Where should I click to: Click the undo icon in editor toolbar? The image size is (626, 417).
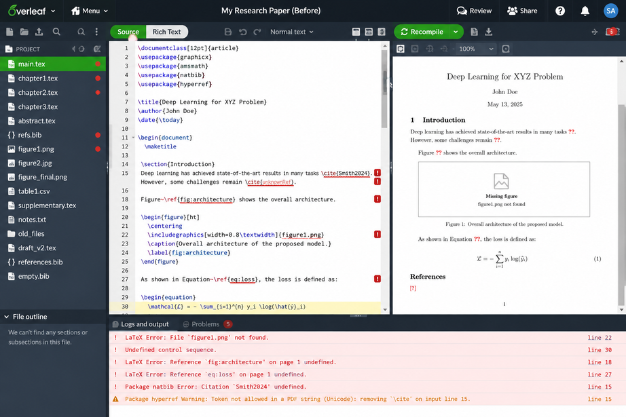[243, 32]
